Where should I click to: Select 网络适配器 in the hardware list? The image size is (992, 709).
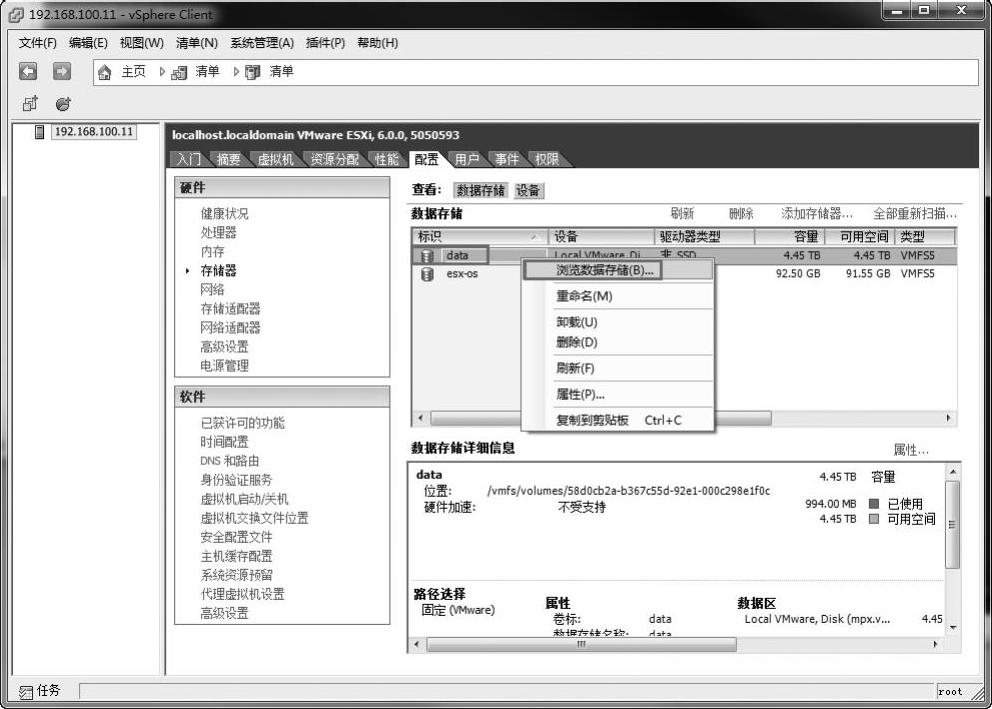(230, 327)
